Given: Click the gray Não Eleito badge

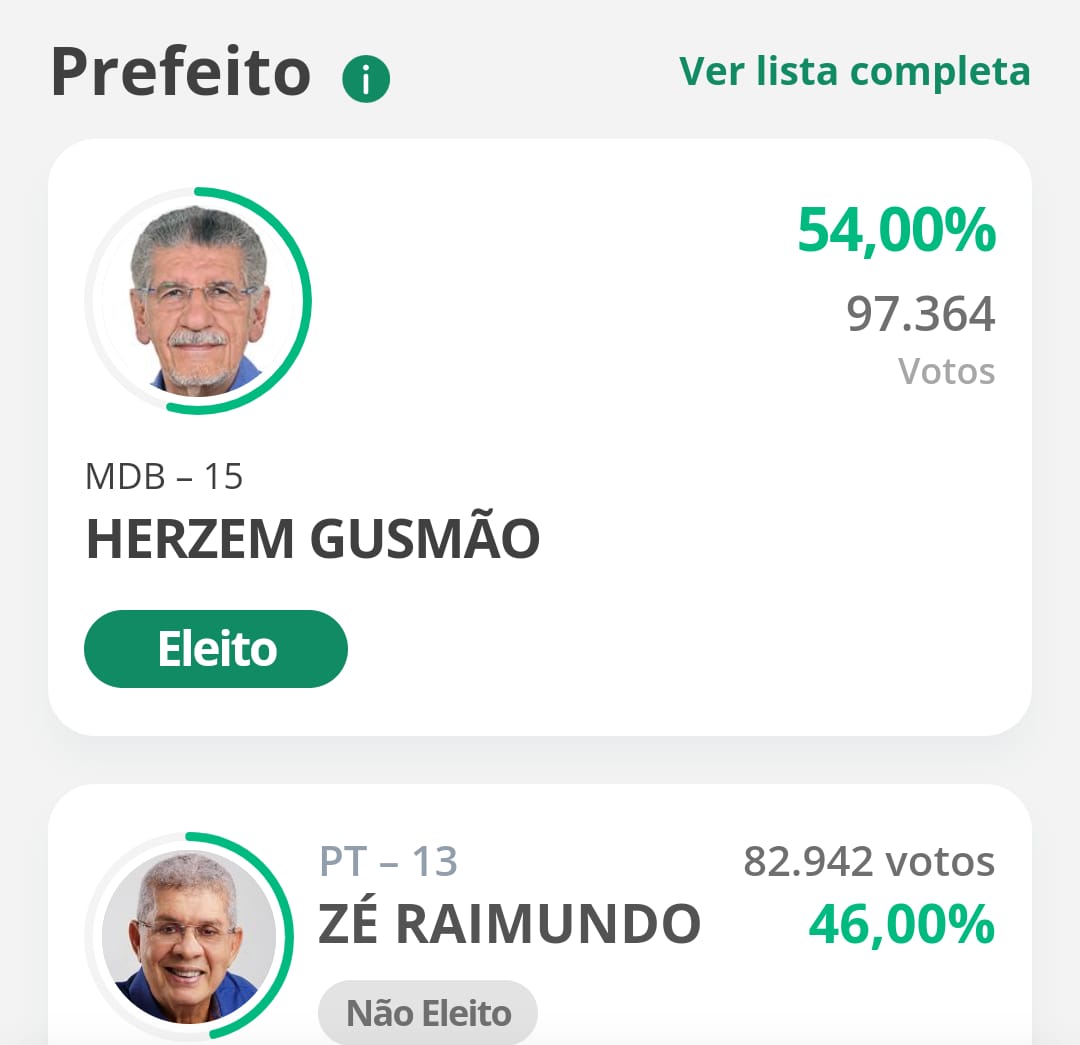Looking at the screenshot, I should [x=428, y=1013].
